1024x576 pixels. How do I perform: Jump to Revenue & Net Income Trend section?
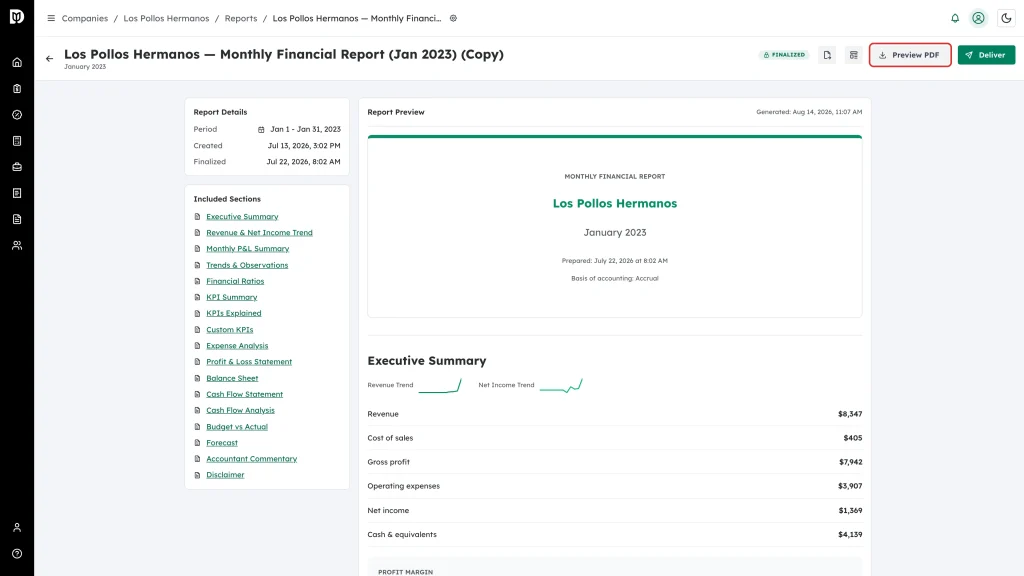coord(259,232)
